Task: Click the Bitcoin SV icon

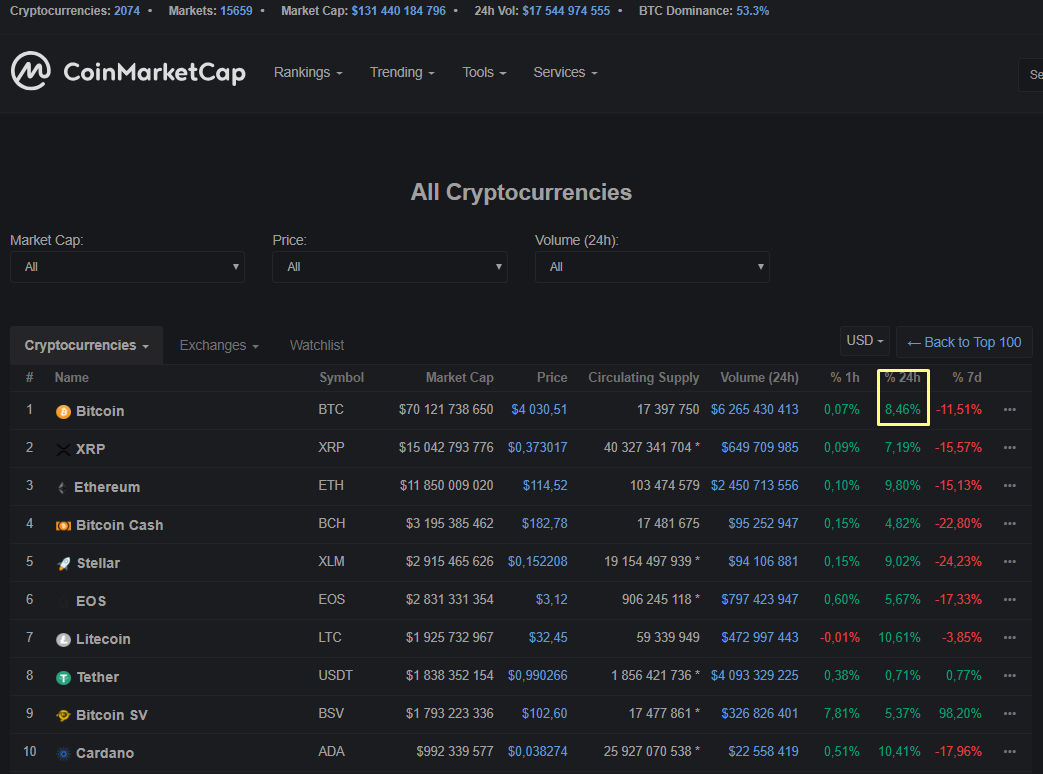Action: click(63, 715)
